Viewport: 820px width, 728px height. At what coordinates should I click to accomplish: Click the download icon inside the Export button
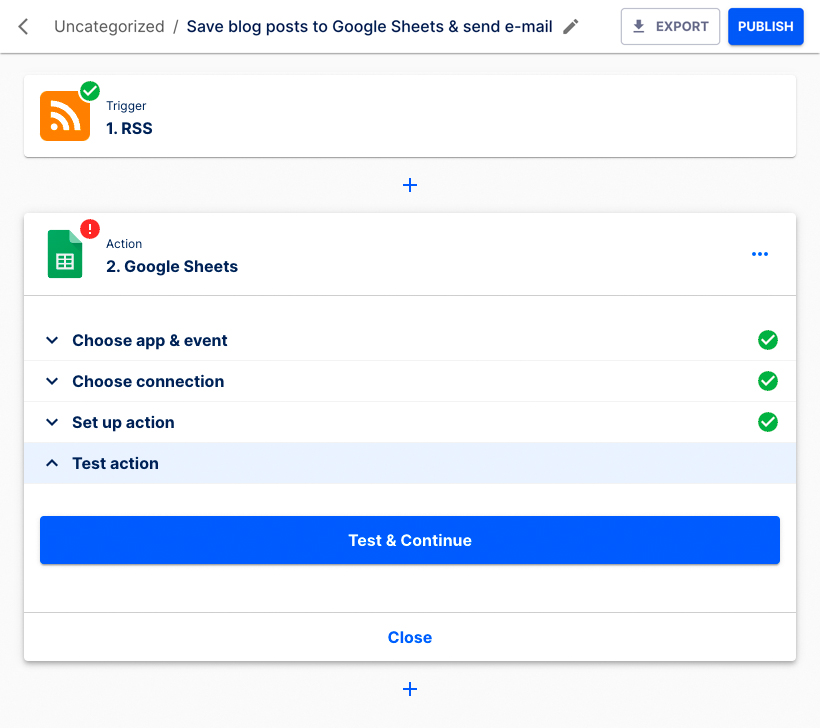tap(640, 26)
